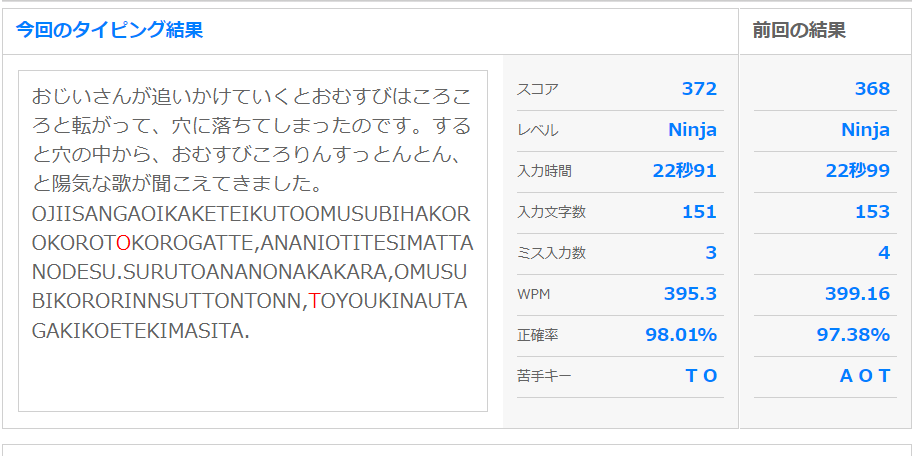917x456 pixels.
Task: Click the 前回の結果 heading
Action: tap(799, 30)
